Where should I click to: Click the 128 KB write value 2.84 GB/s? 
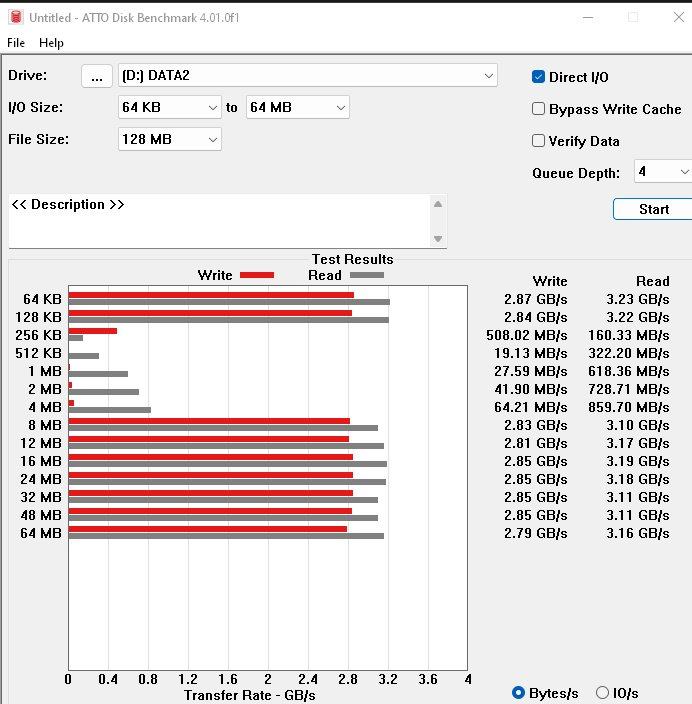click(x=535, y=317)
